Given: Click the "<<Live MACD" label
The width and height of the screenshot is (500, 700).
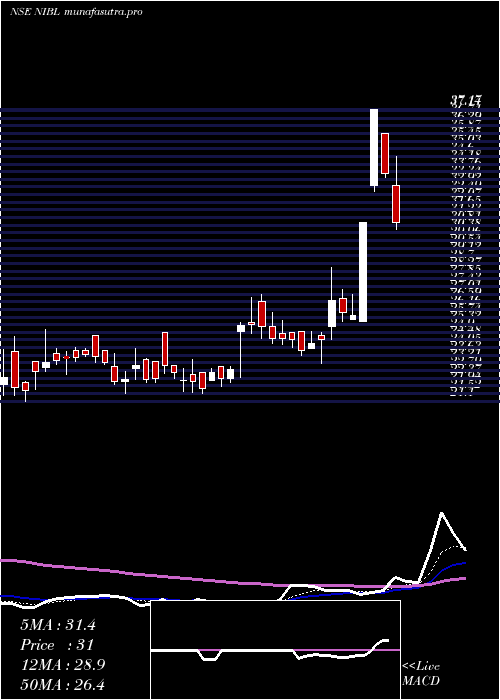Looking at the screenshot, I should tap(421, 673).
